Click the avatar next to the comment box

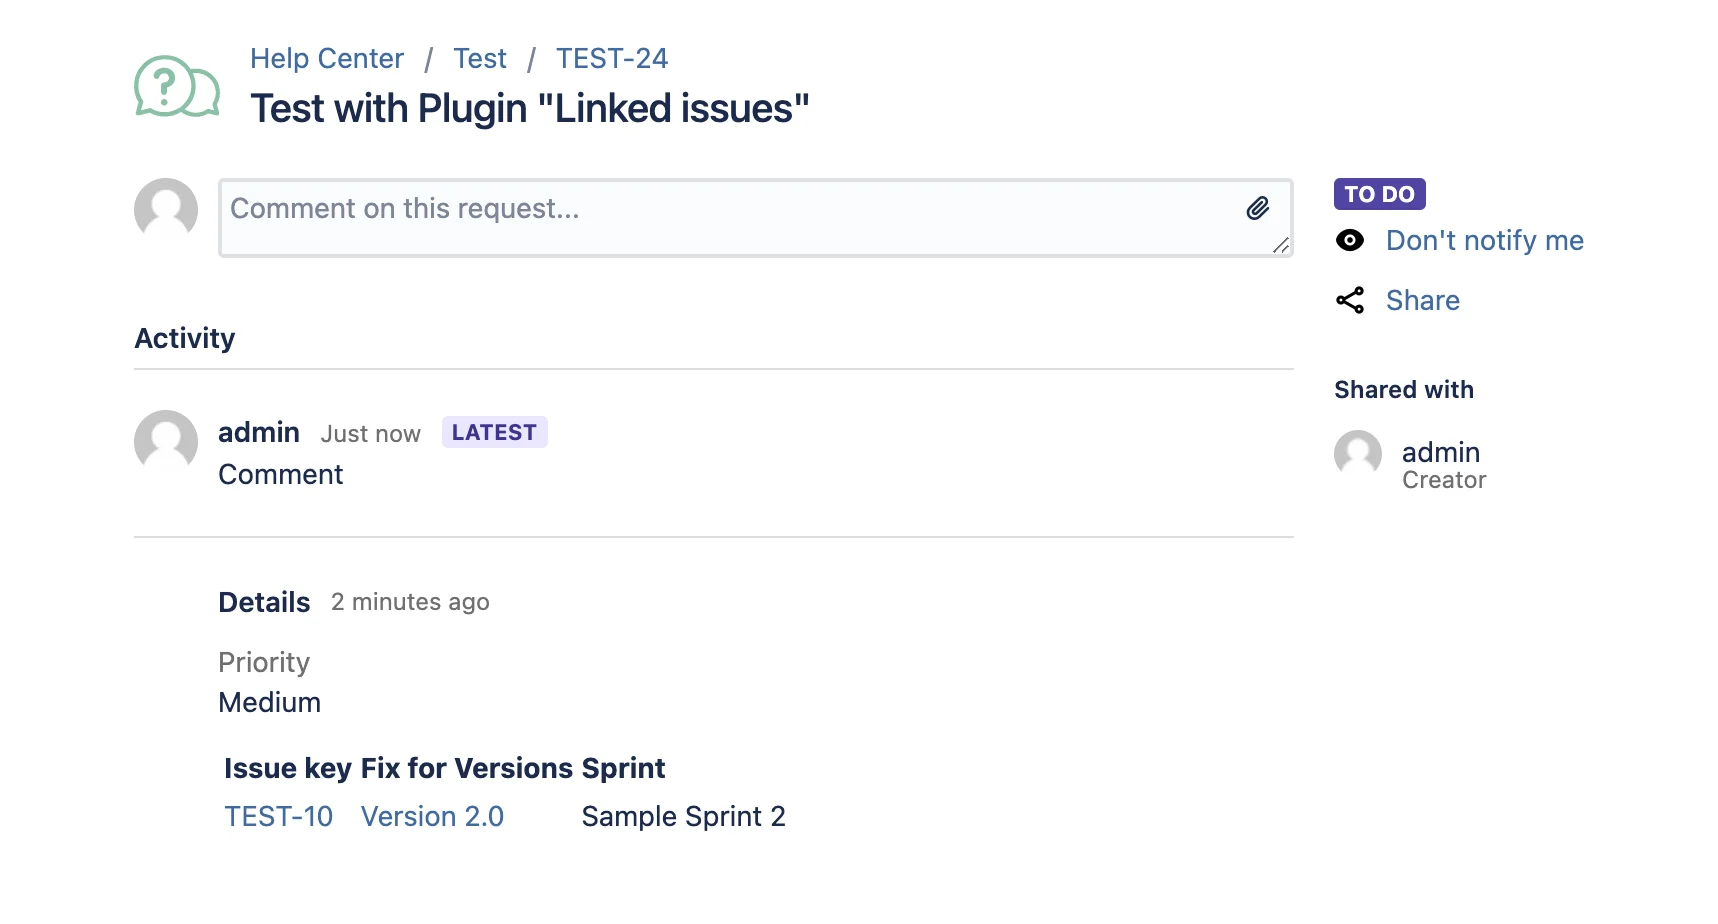coord(166,208)
